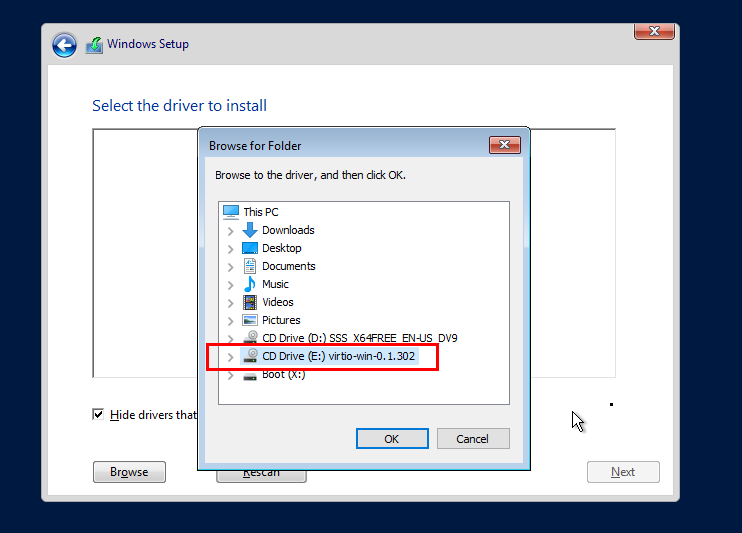Expand the Downloads tree node
Screen dimensions: 742x533
(230, 231)
